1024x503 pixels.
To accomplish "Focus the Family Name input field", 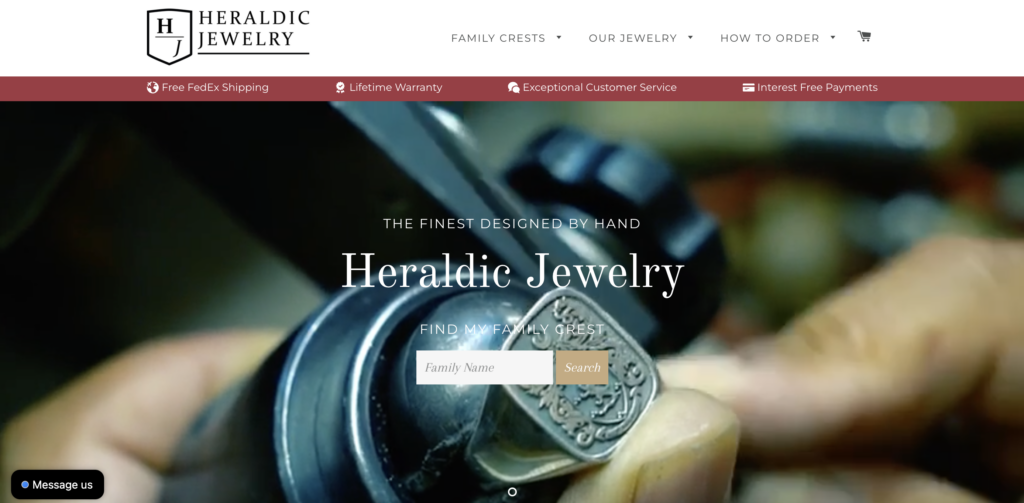I will pyautogui.click(x=485, y=367).
